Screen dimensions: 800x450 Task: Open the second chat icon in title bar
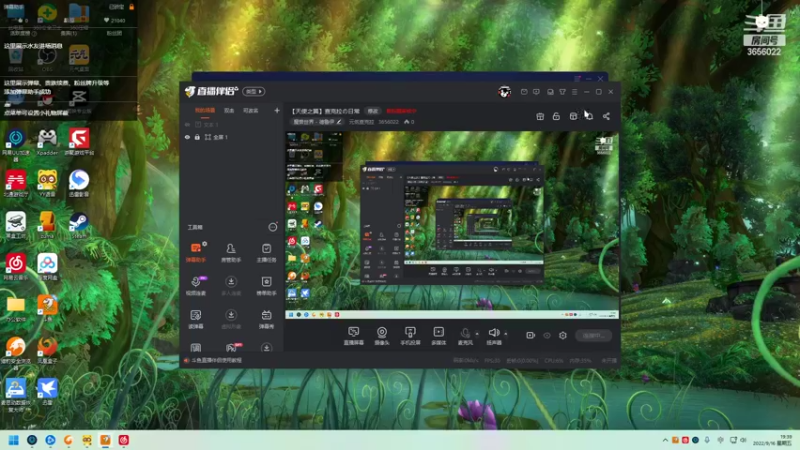coord(536,92)
